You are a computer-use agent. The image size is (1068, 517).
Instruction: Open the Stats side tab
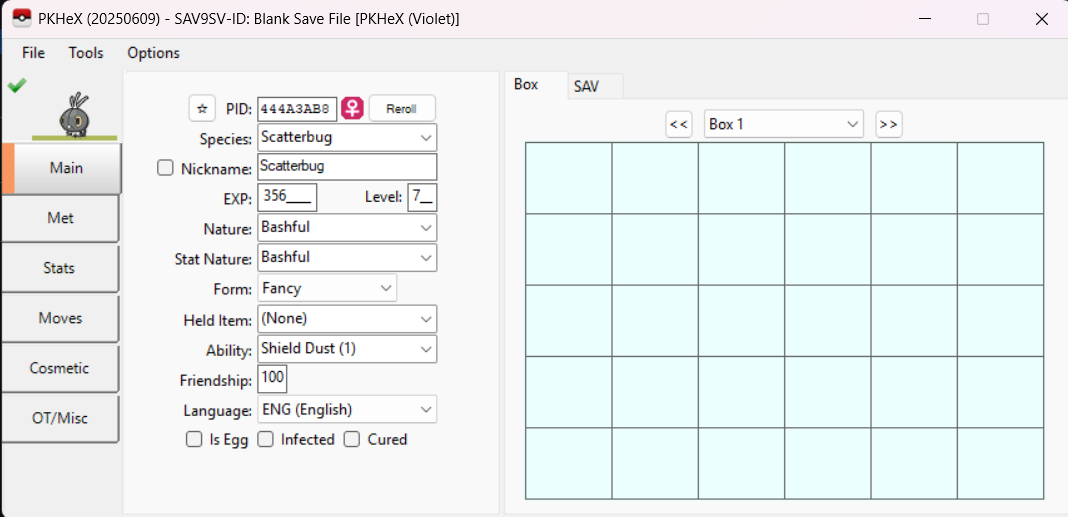tap(59, 268)
